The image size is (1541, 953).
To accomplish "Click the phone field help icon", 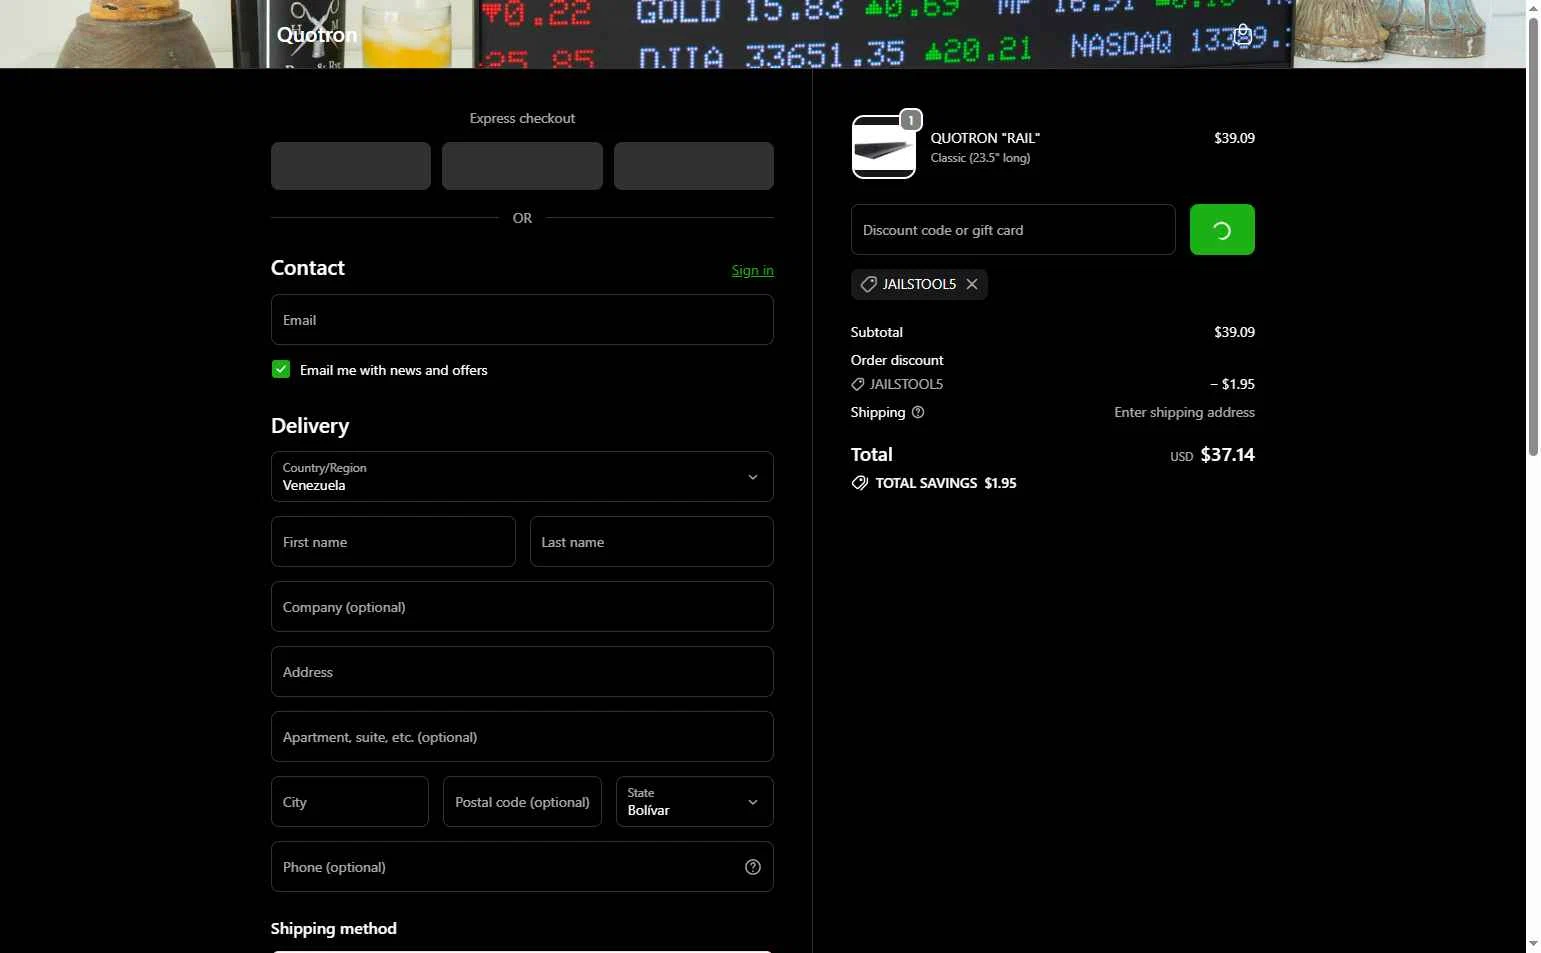I will click(x=753, y=867).
